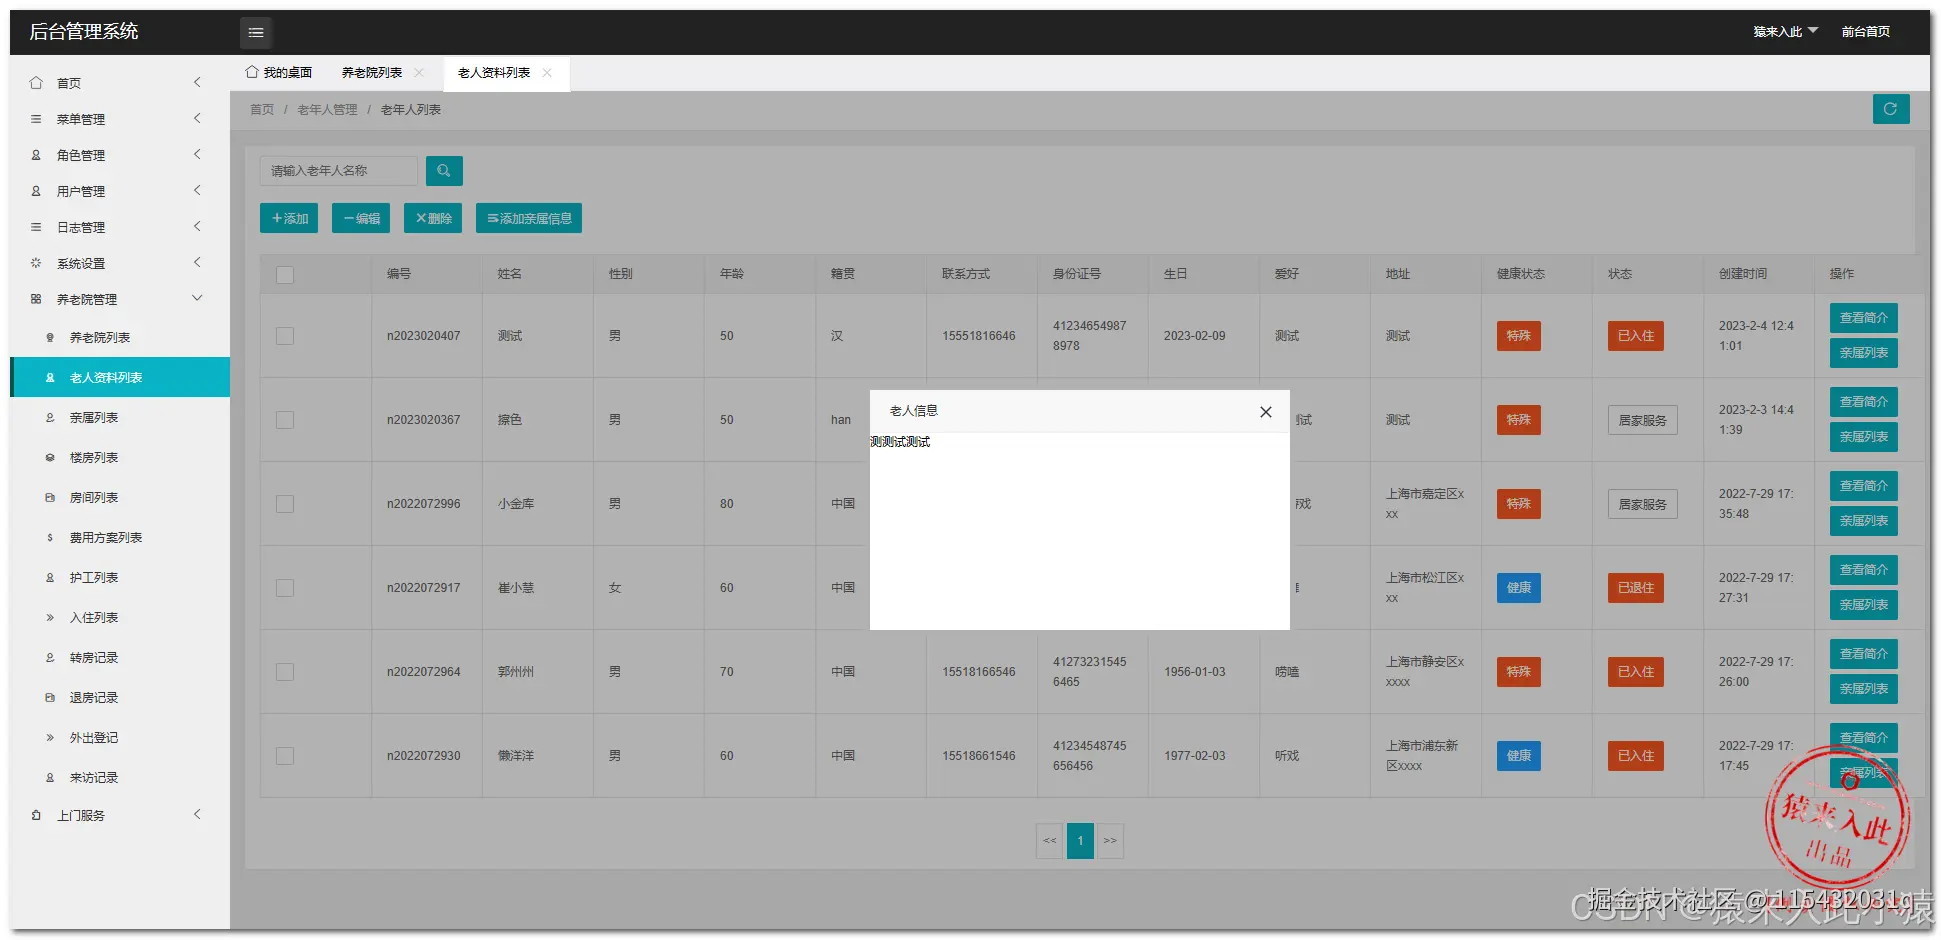1941x940 pixels.
Task: Expand the 菜单管理 chevron
Action: click(197, 118)
